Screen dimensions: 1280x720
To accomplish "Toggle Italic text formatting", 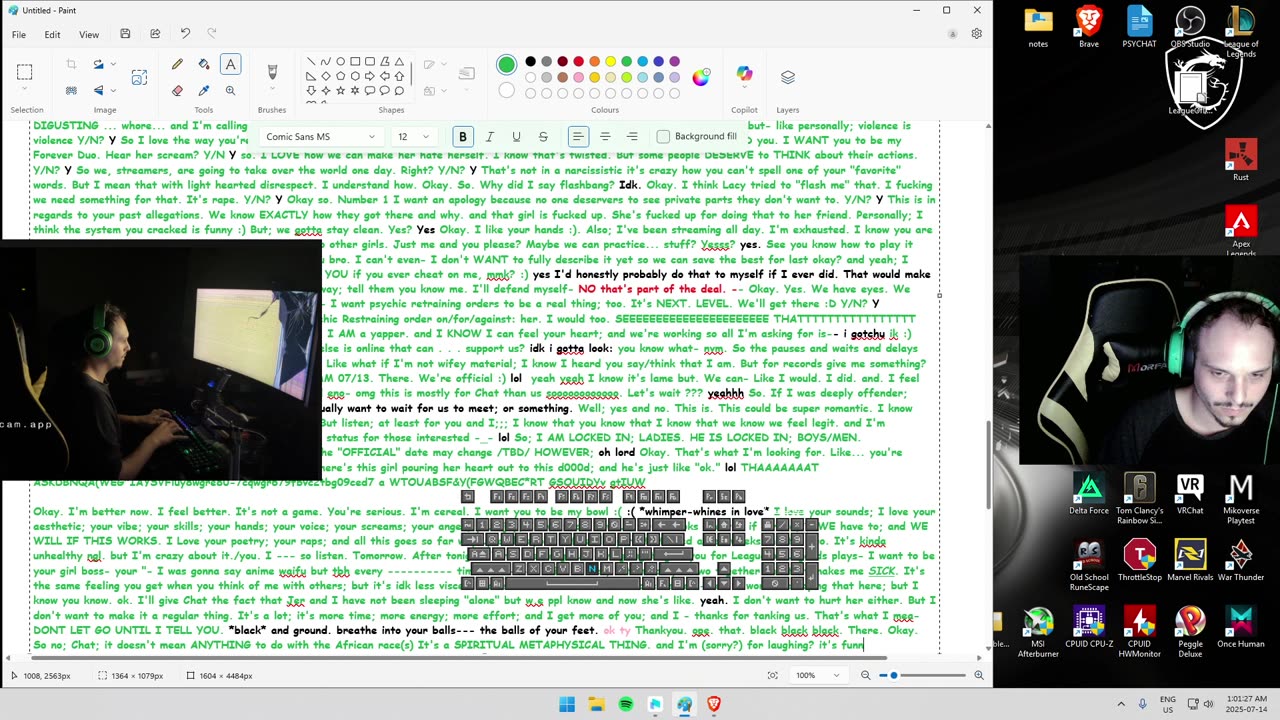I will pyautogui.click(x=489, y=137).
